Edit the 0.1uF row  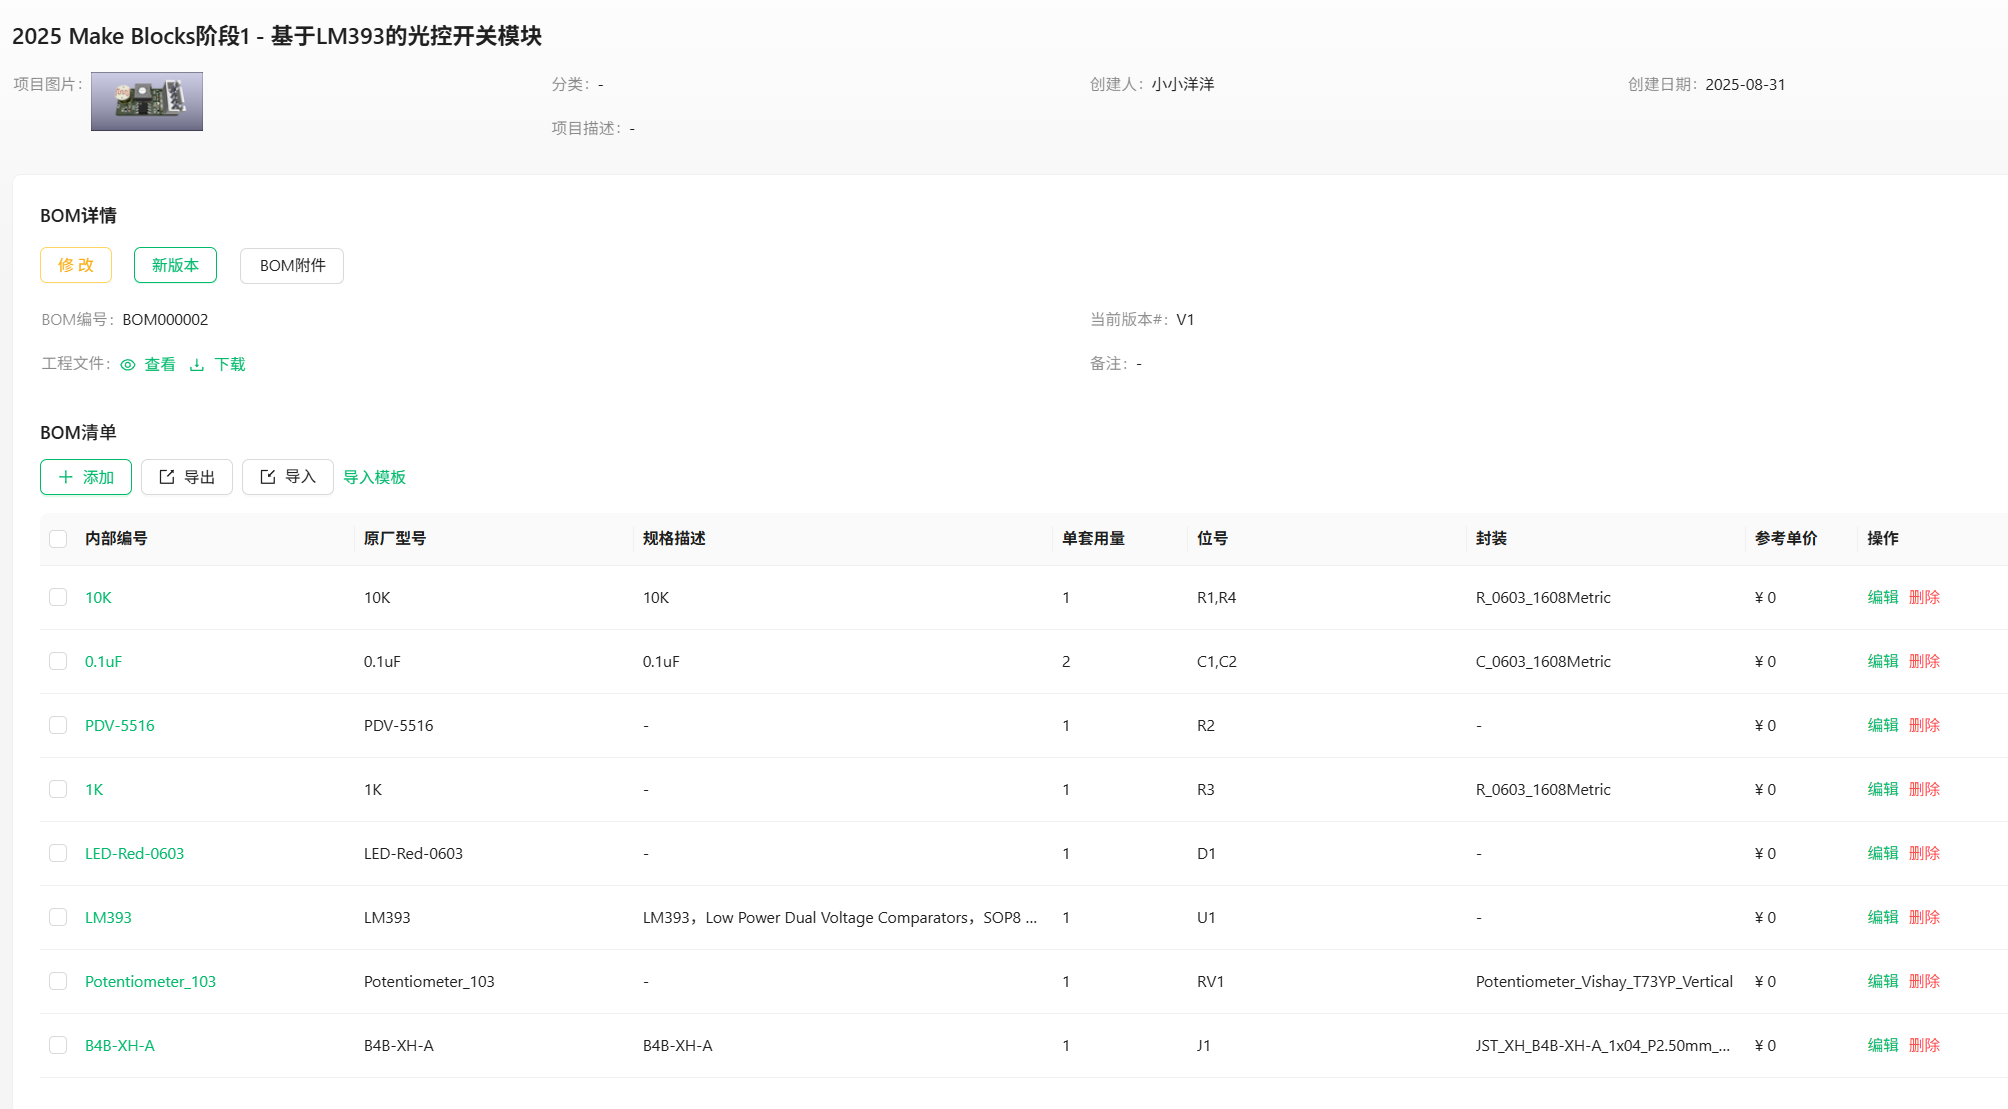(x=1882, y=661)
